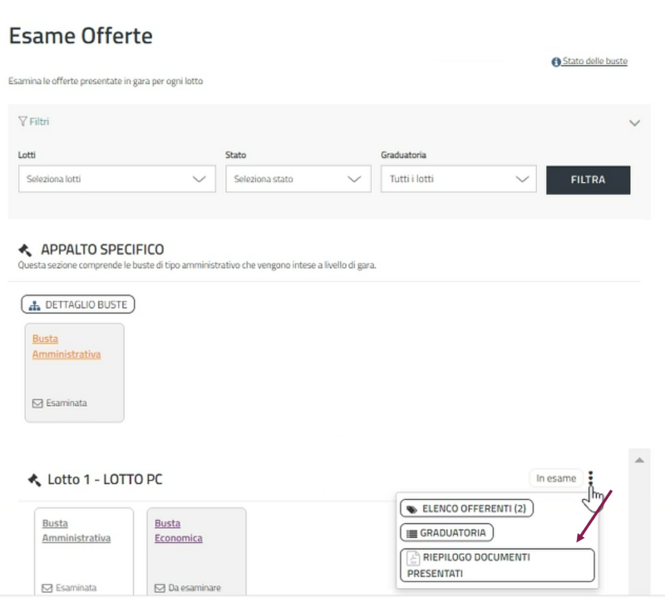Image resolution: width=665 pixels, height=600 pixels.
Task: Click the funnel Filtri icon
Action: point(22,122)
